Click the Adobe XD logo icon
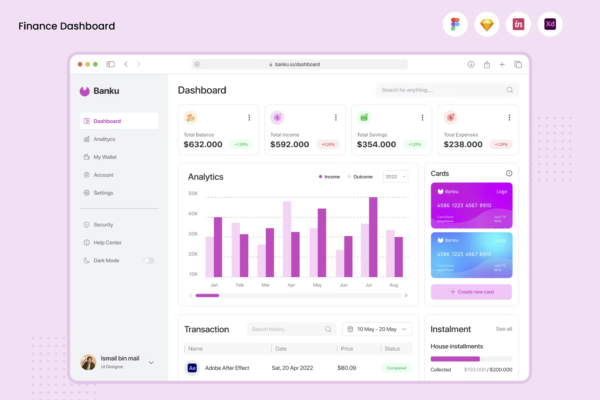600x400 pixels. [550, 24]
